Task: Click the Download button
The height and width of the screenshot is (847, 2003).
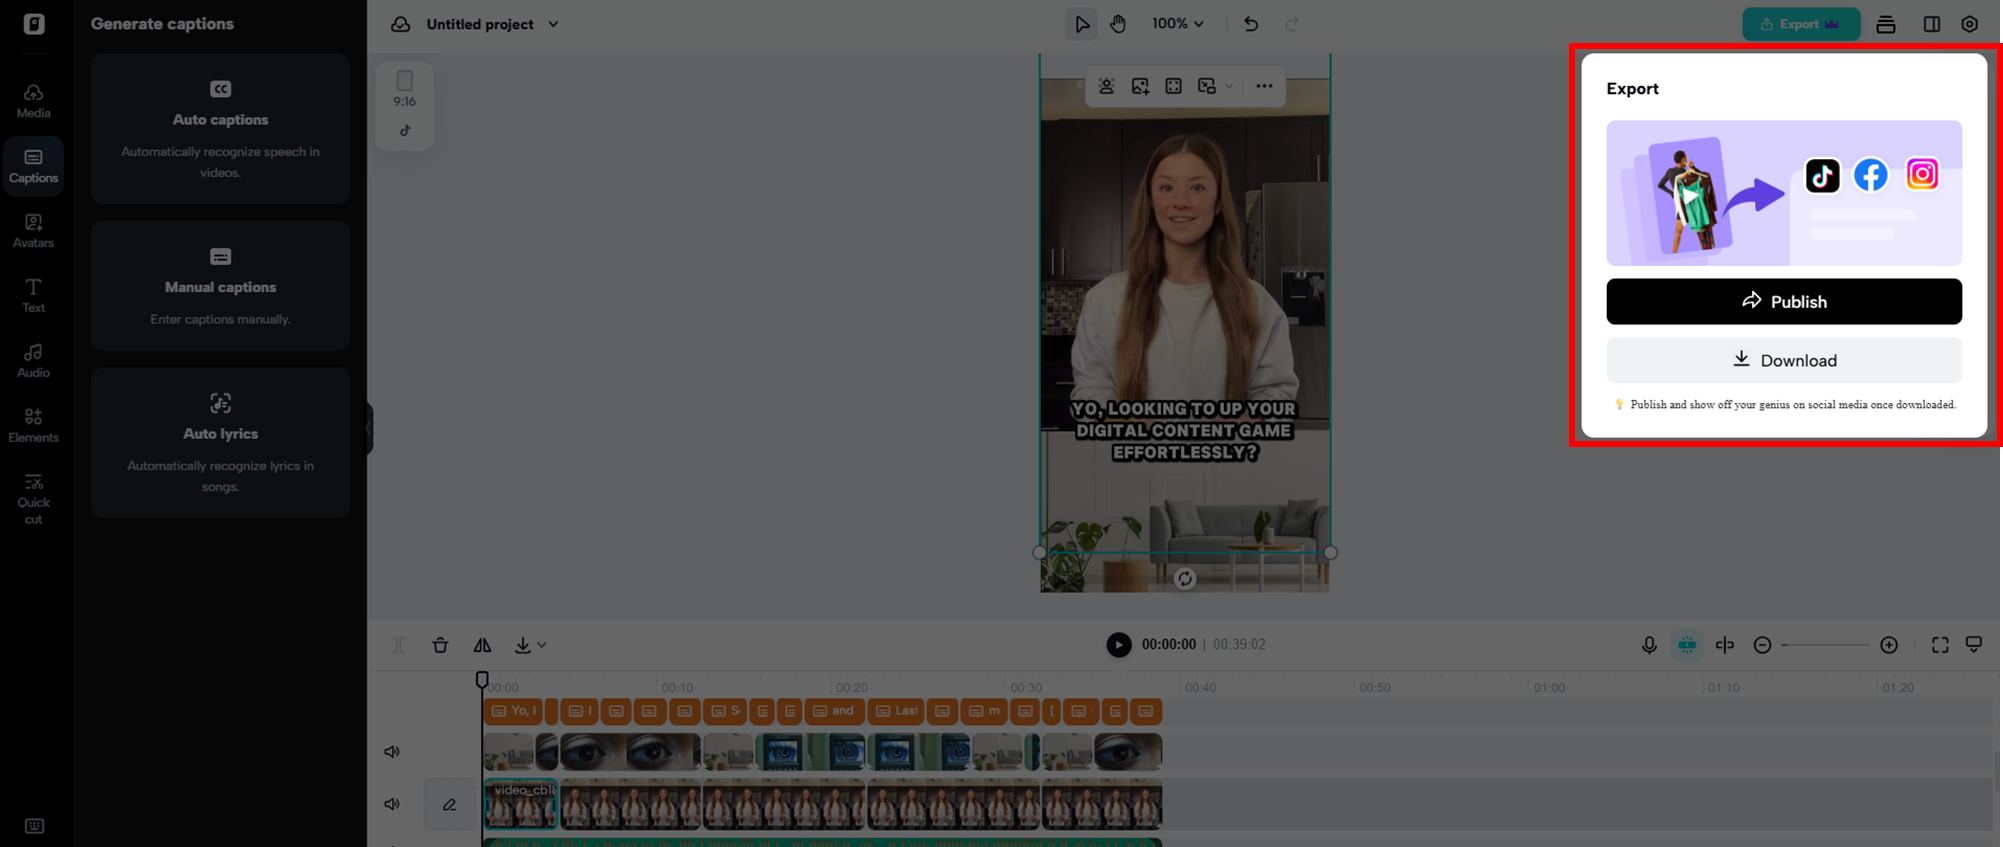Action: 1783,360
